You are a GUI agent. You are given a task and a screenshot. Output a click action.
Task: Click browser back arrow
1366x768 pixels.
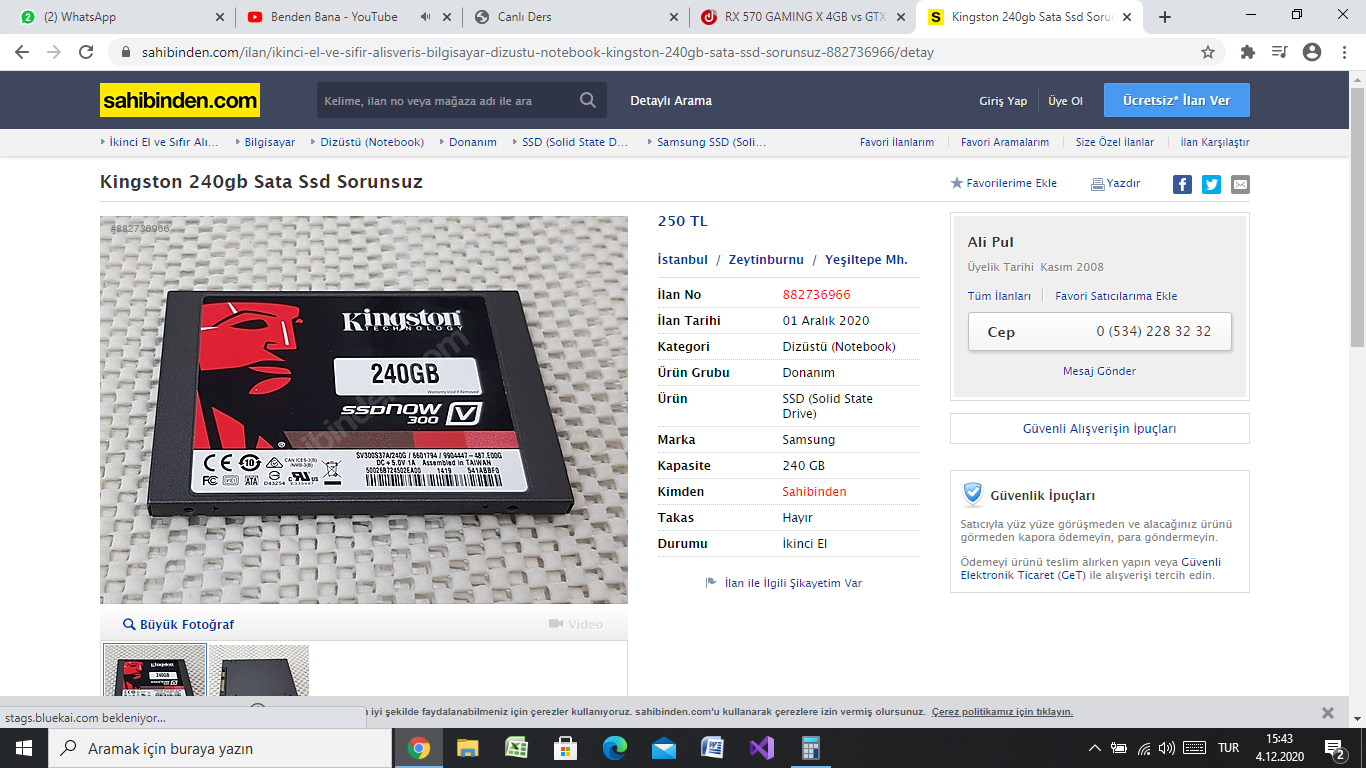(x=22, y=52)
